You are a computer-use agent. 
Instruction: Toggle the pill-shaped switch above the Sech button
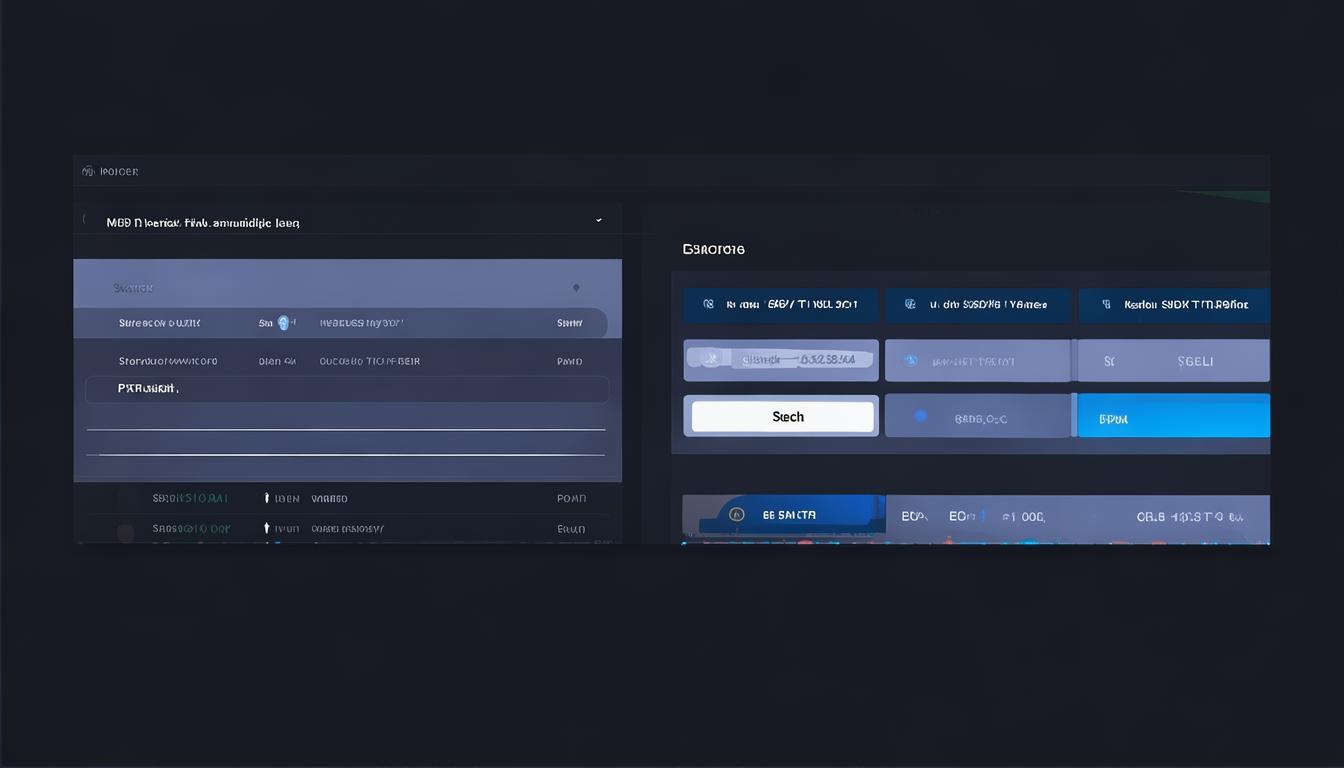point(712,359)
